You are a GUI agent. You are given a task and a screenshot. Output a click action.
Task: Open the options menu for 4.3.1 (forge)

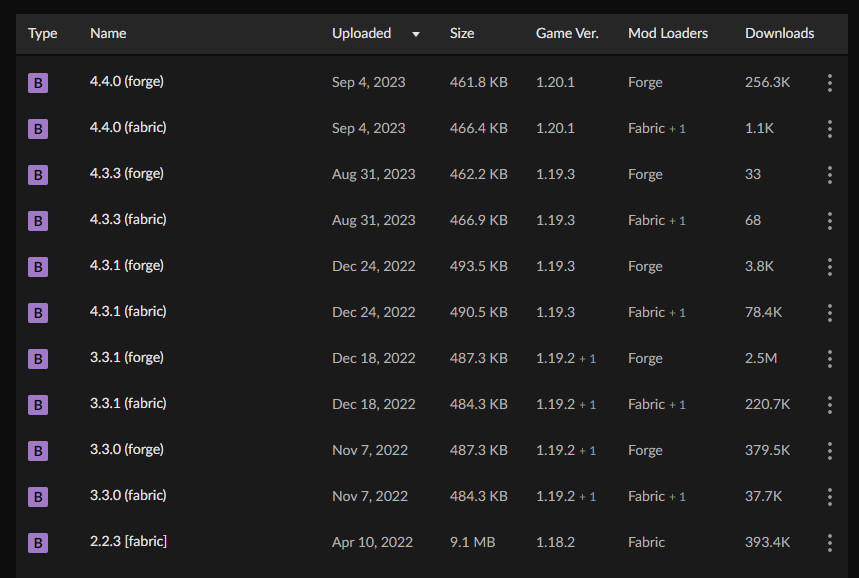[x=829, y=266]
